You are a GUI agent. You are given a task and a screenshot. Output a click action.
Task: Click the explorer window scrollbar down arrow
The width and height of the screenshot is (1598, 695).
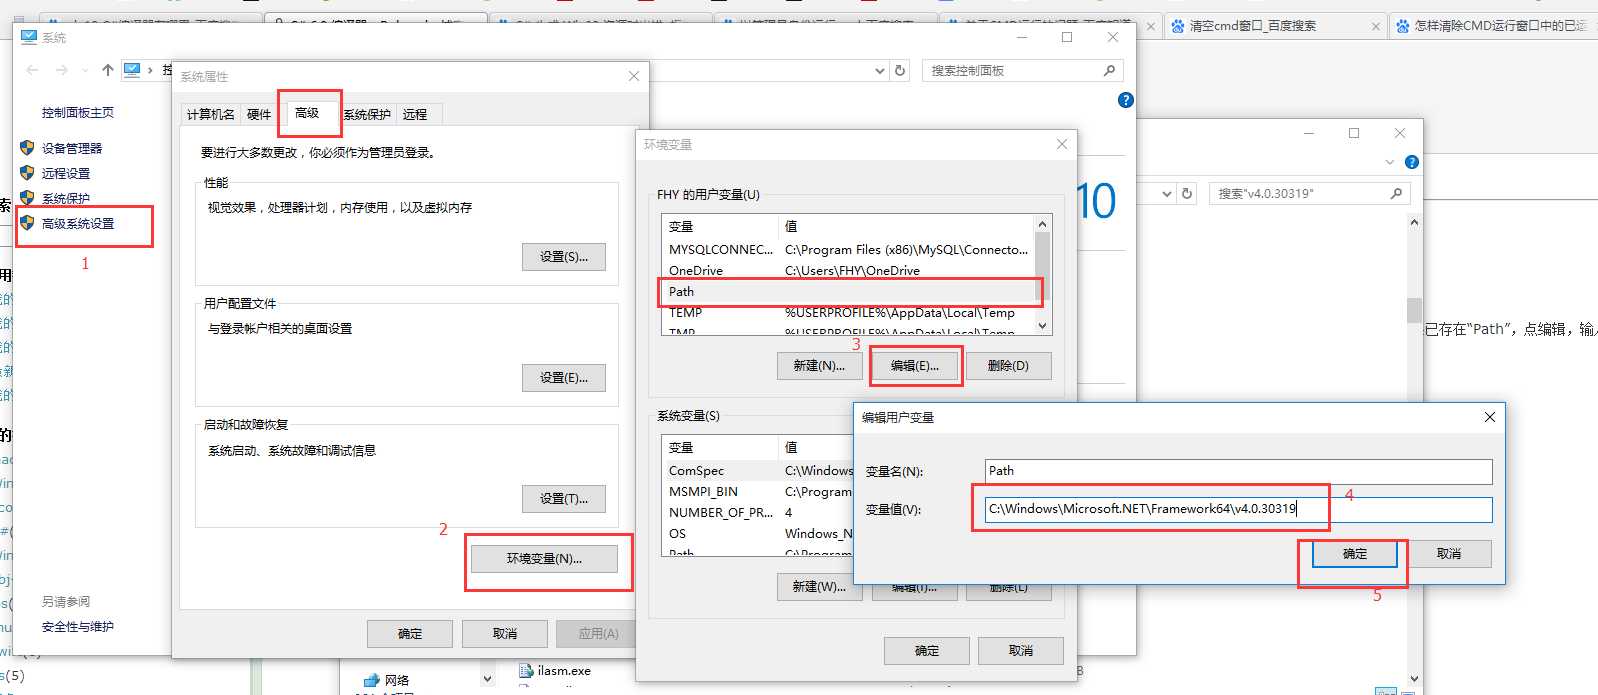pos(1414,678)
